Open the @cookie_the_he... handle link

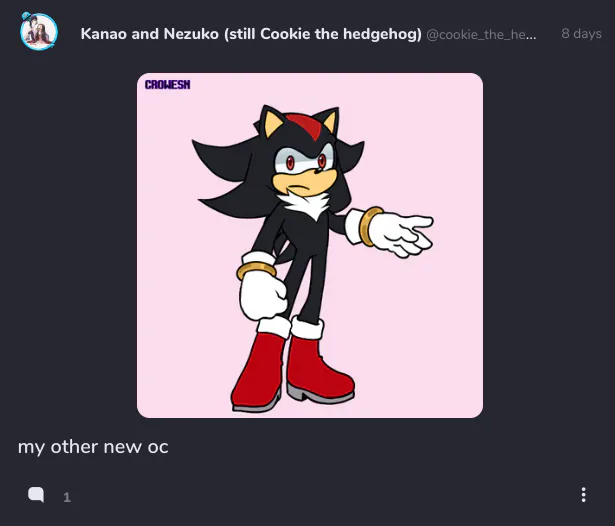pyautogui.click(x=481, y=35)
